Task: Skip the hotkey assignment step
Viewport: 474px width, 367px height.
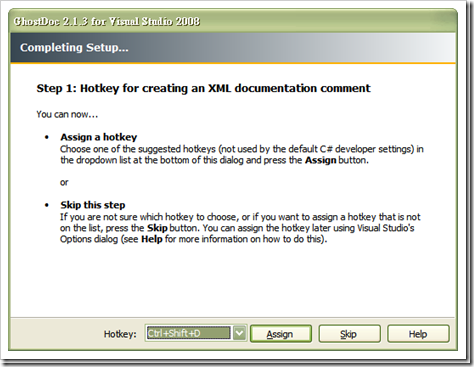Action: 349,334
